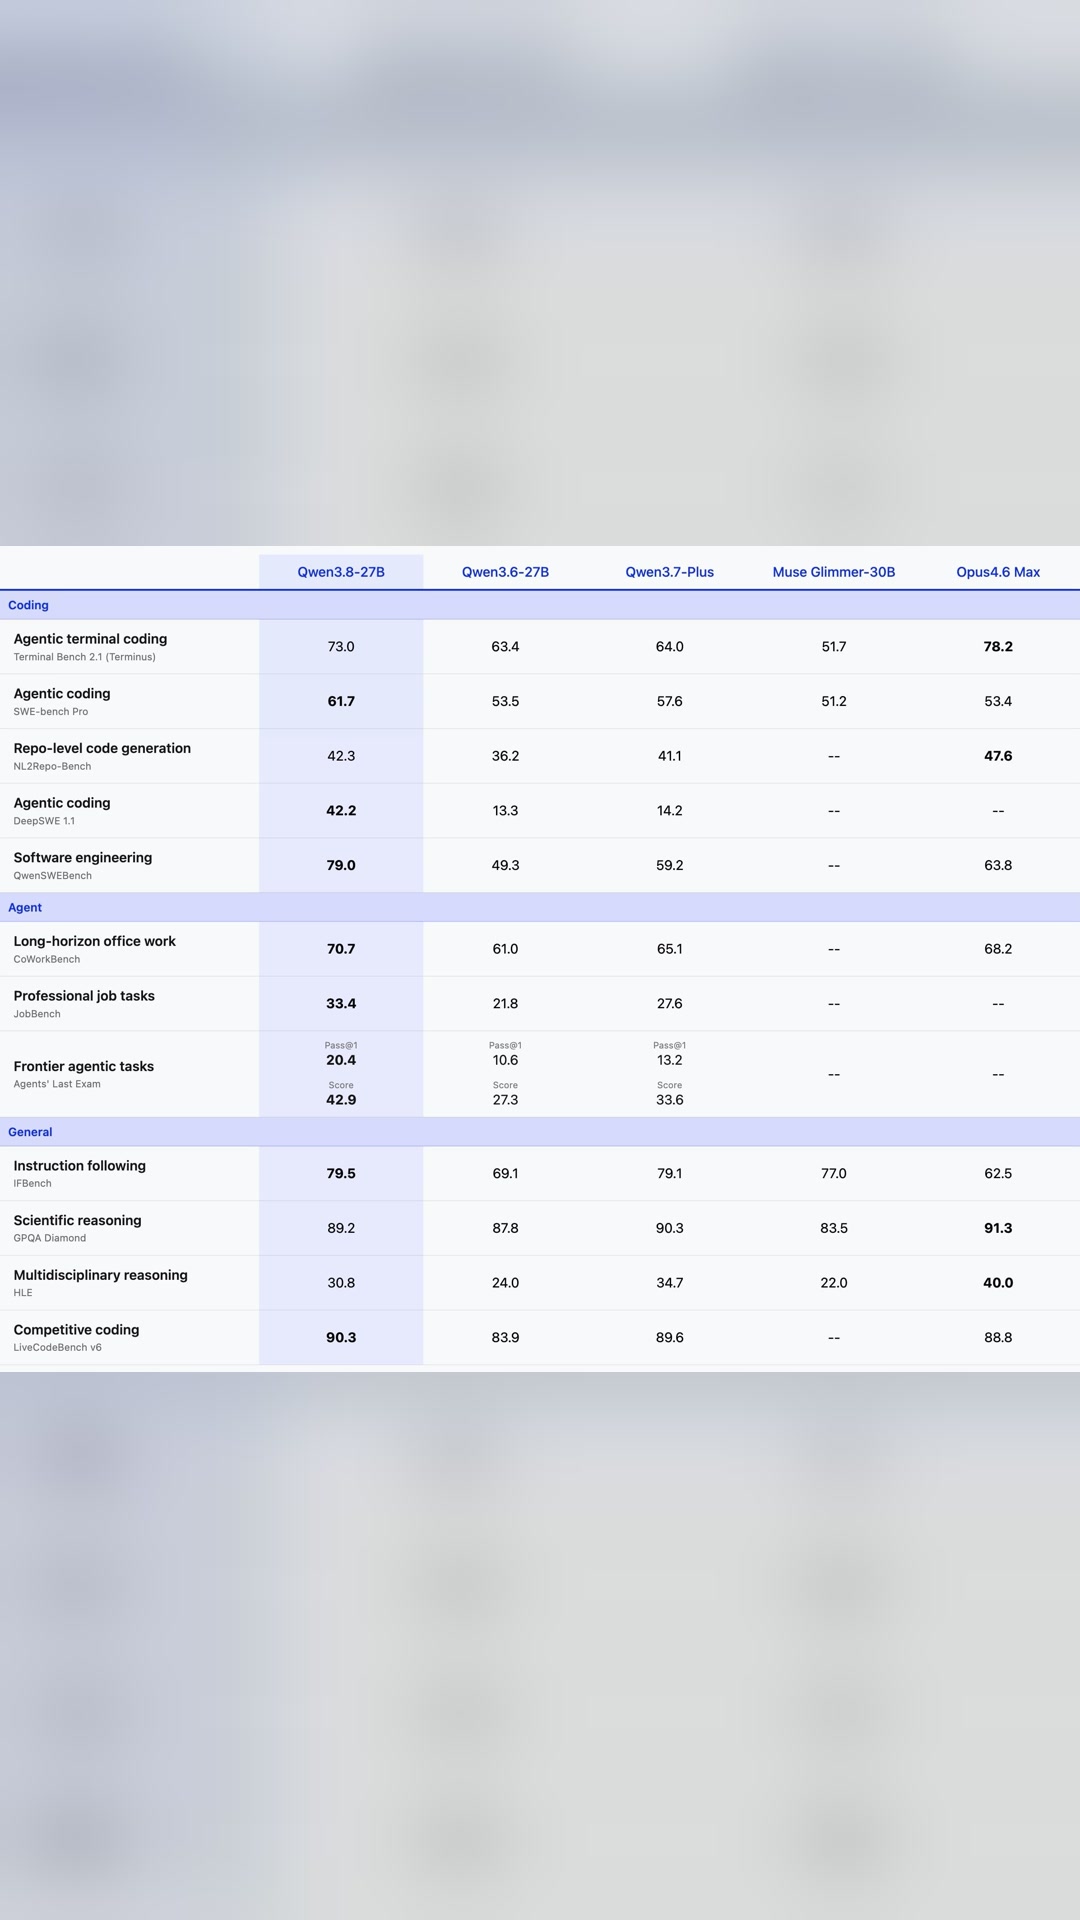The width and height of the screenshot is (1080, 1920).
Task: Click the 22.0 HLE score
Action: 834,1283
